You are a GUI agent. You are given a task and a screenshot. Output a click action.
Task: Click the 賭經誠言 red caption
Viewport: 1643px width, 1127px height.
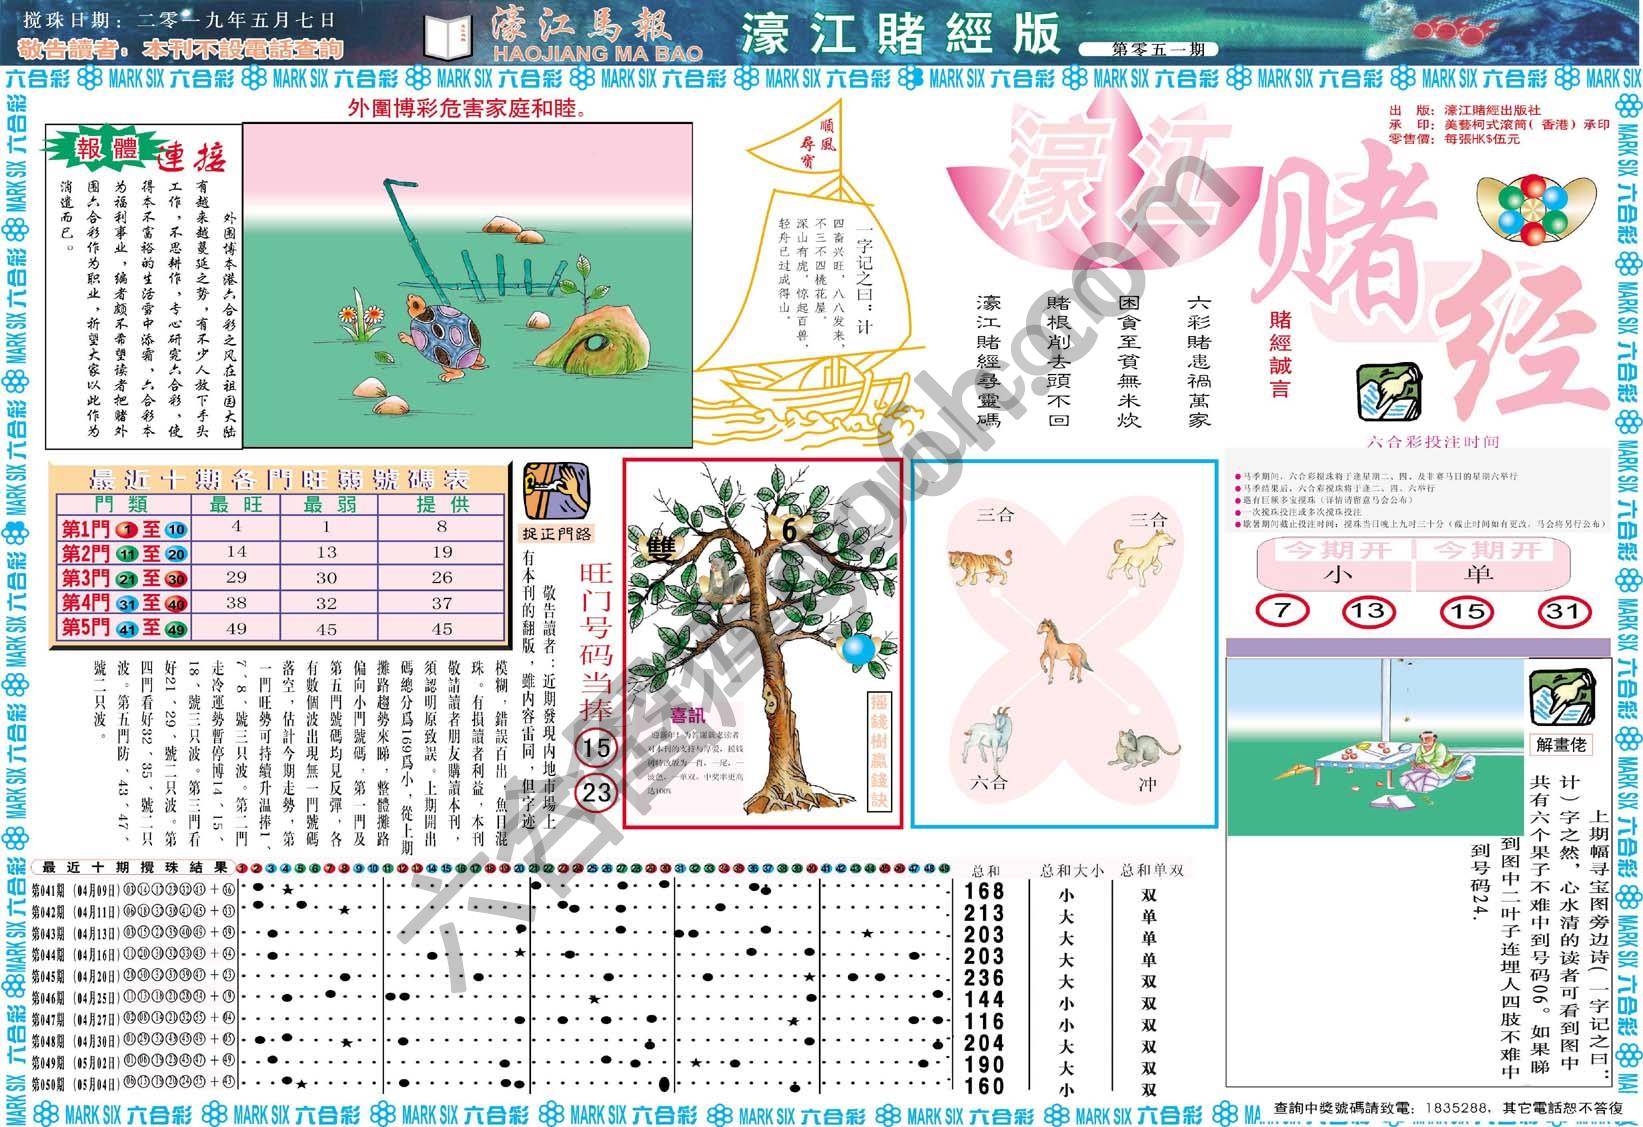pyautogui.click(x=1280, y=353)
